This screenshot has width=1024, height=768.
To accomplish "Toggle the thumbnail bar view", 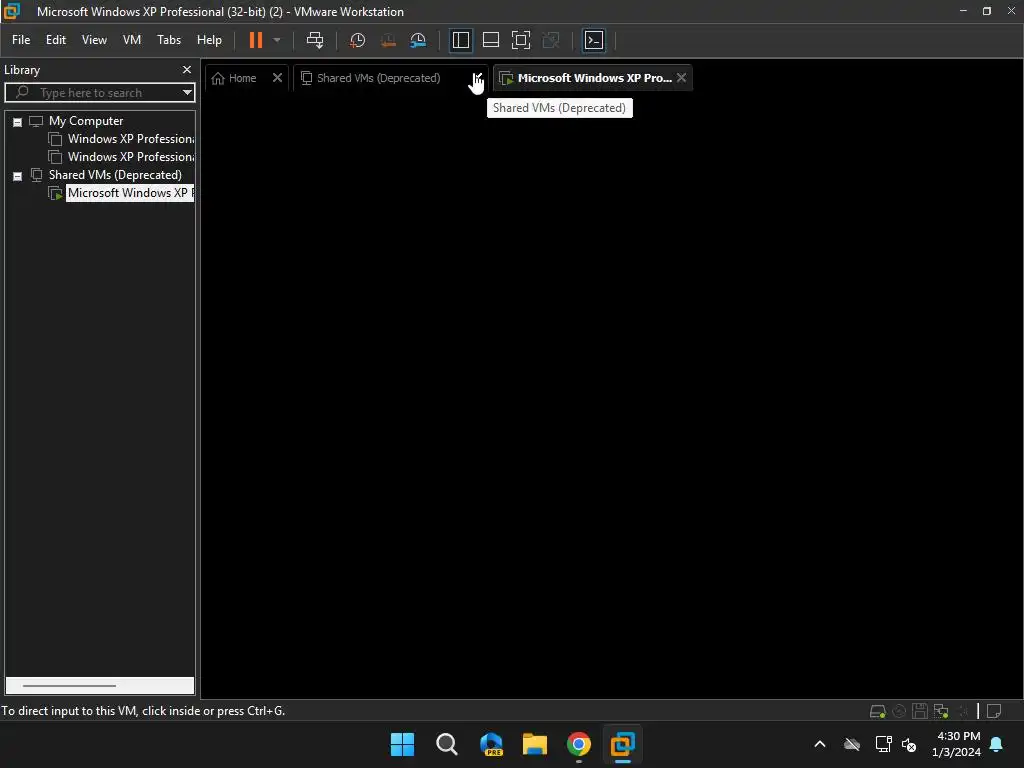I will 490,40.
